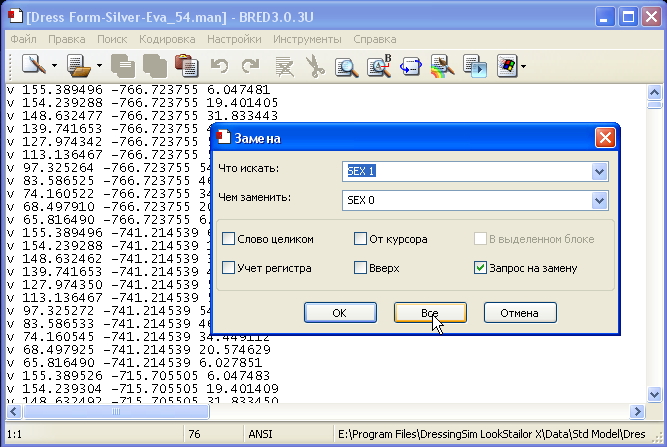The image size is (667, 447).
Task: Click line 'v 148.632477 -766.723755 31.833443'
Action: point(143,115)
